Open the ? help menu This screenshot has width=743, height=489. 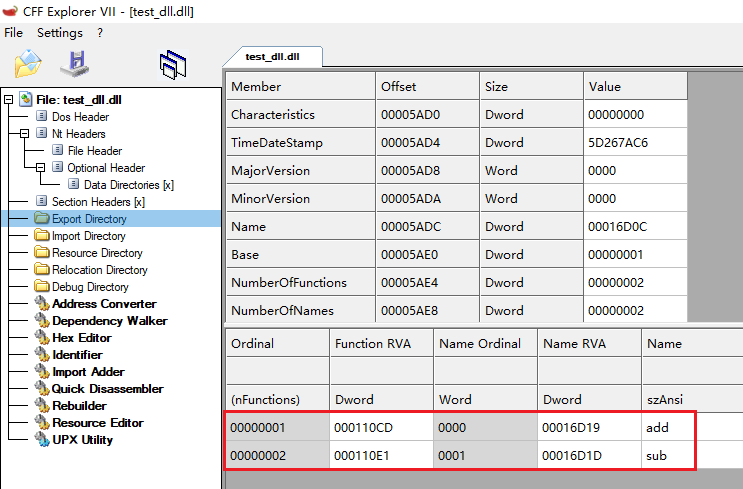click(100, 33)
